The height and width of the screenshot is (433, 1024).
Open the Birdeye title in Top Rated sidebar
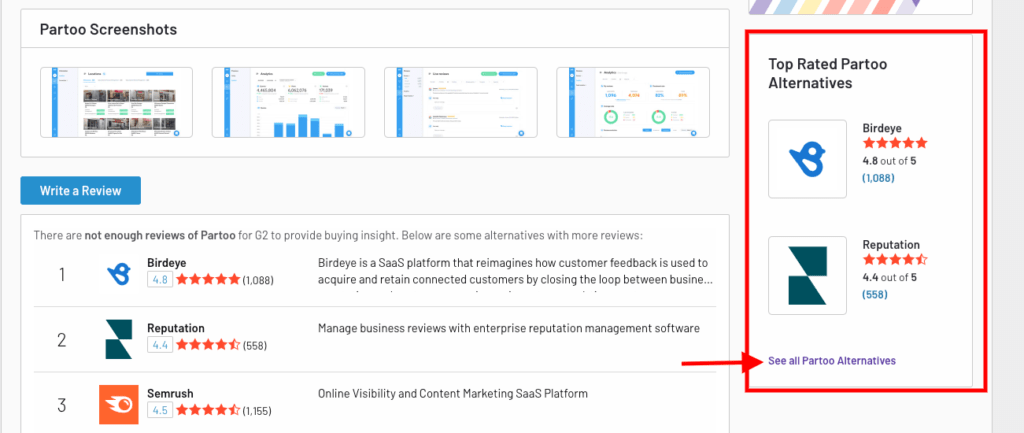(x=882, y=128)
